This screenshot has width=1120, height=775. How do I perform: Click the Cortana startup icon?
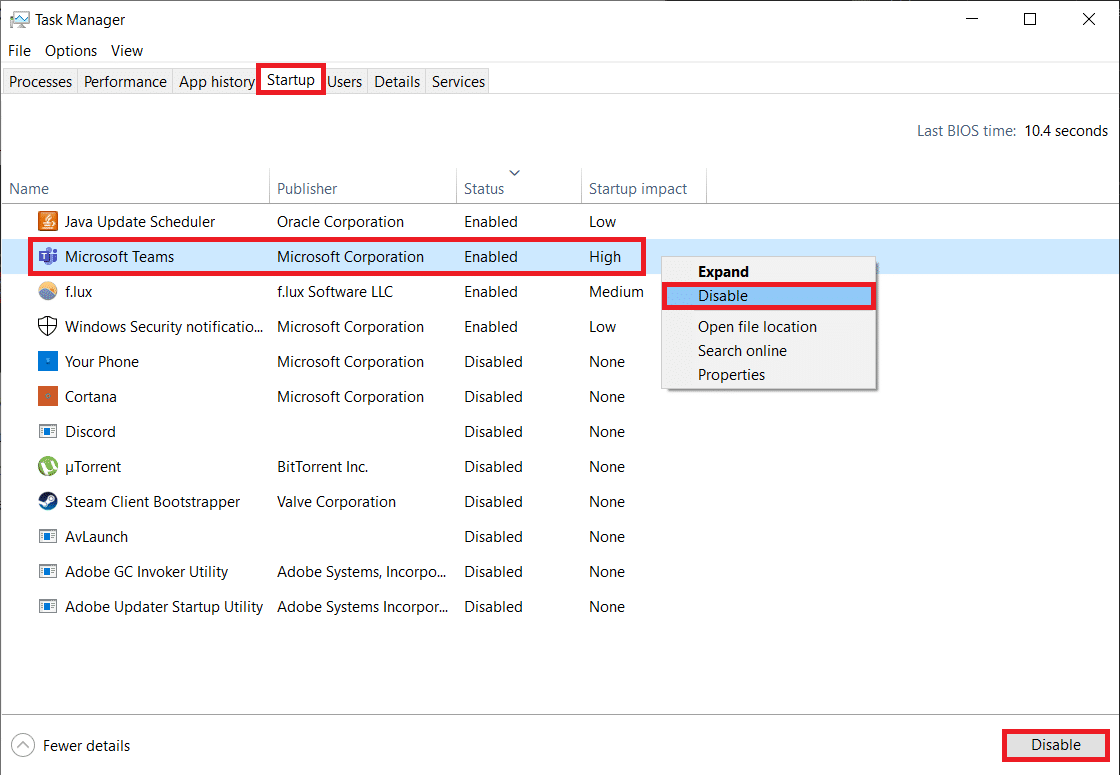pos(48,397)
